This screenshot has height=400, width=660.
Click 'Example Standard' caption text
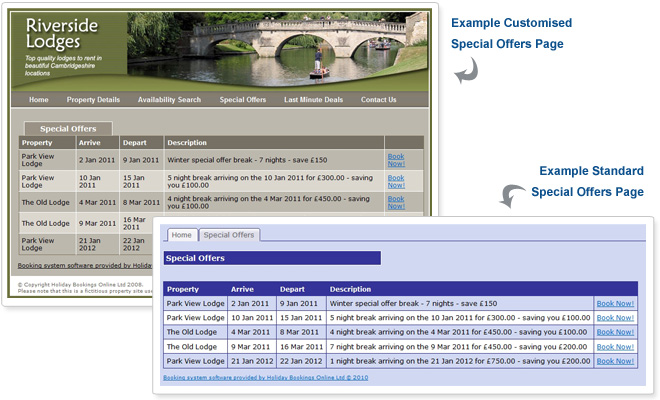(x=591, y=171)
